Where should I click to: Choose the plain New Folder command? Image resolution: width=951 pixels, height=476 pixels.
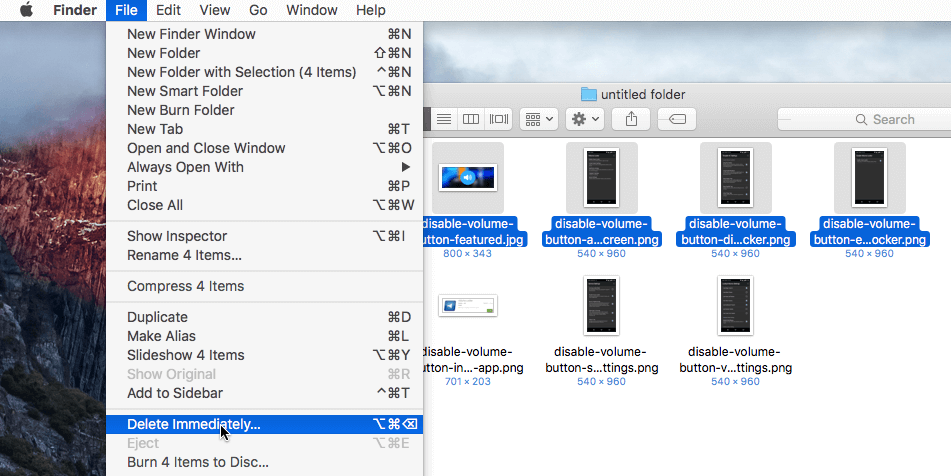click(264, 53)
